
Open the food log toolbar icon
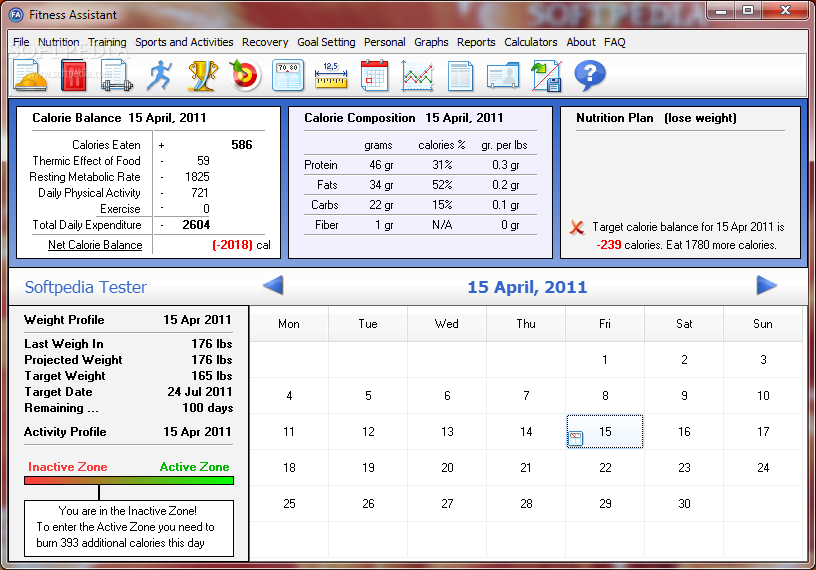pyautogui.click(x=31, y=76)
